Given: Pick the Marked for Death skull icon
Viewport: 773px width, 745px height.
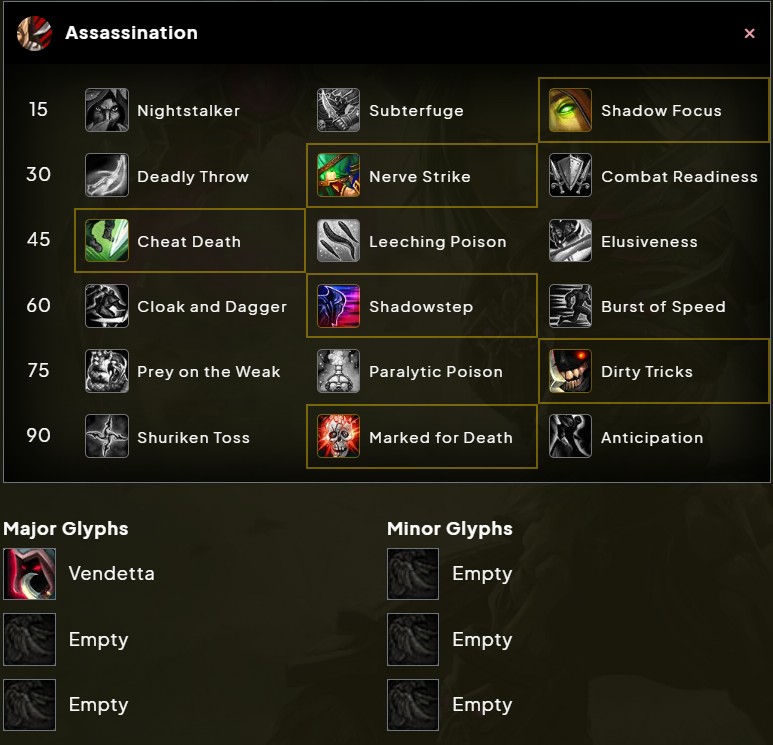Looking at the screenshot, I should pyautogui.click(x=339, y=437).
